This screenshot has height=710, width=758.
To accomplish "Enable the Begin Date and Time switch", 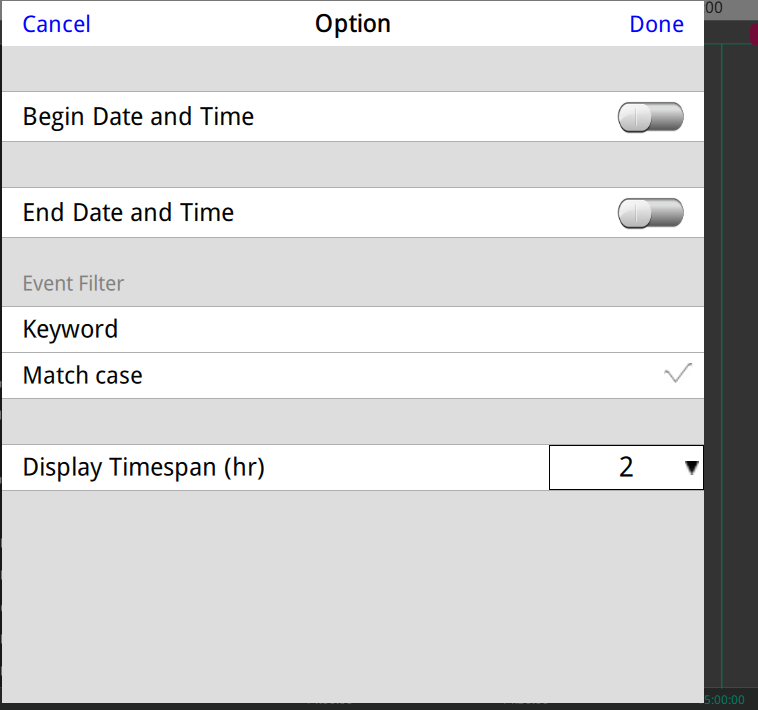I will (x=650, y=117).
